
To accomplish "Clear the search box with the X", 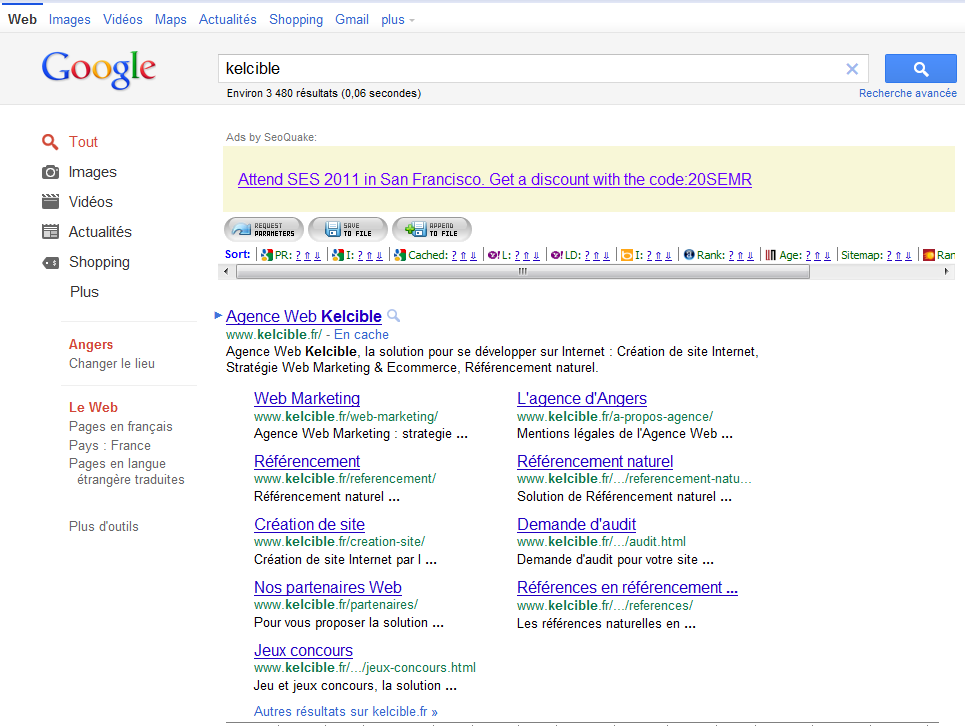I will tap(852, 69).
